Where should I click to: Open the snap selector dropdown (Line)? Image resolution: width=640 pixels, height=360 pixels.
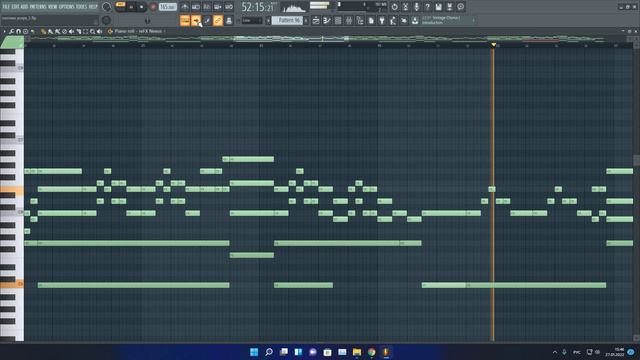point(252,20)
